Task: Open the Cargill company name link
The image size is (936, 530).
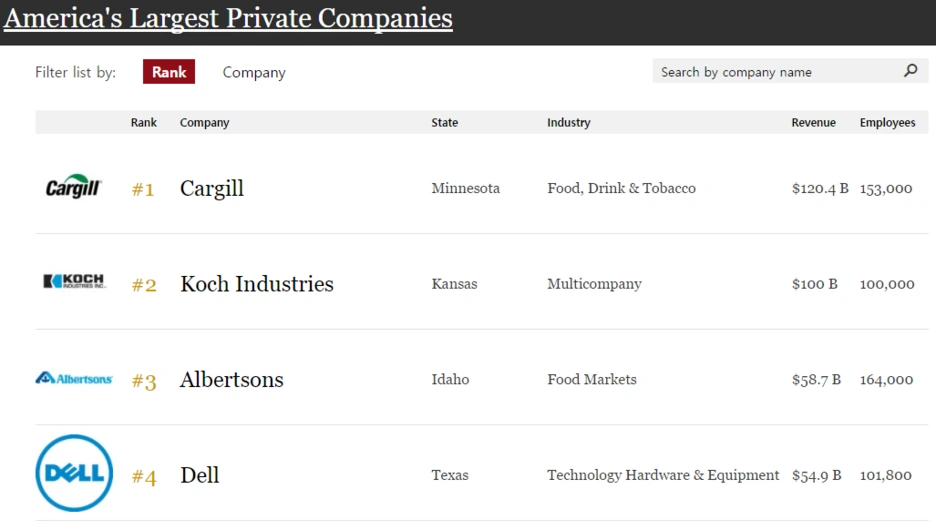Action: 212,188
